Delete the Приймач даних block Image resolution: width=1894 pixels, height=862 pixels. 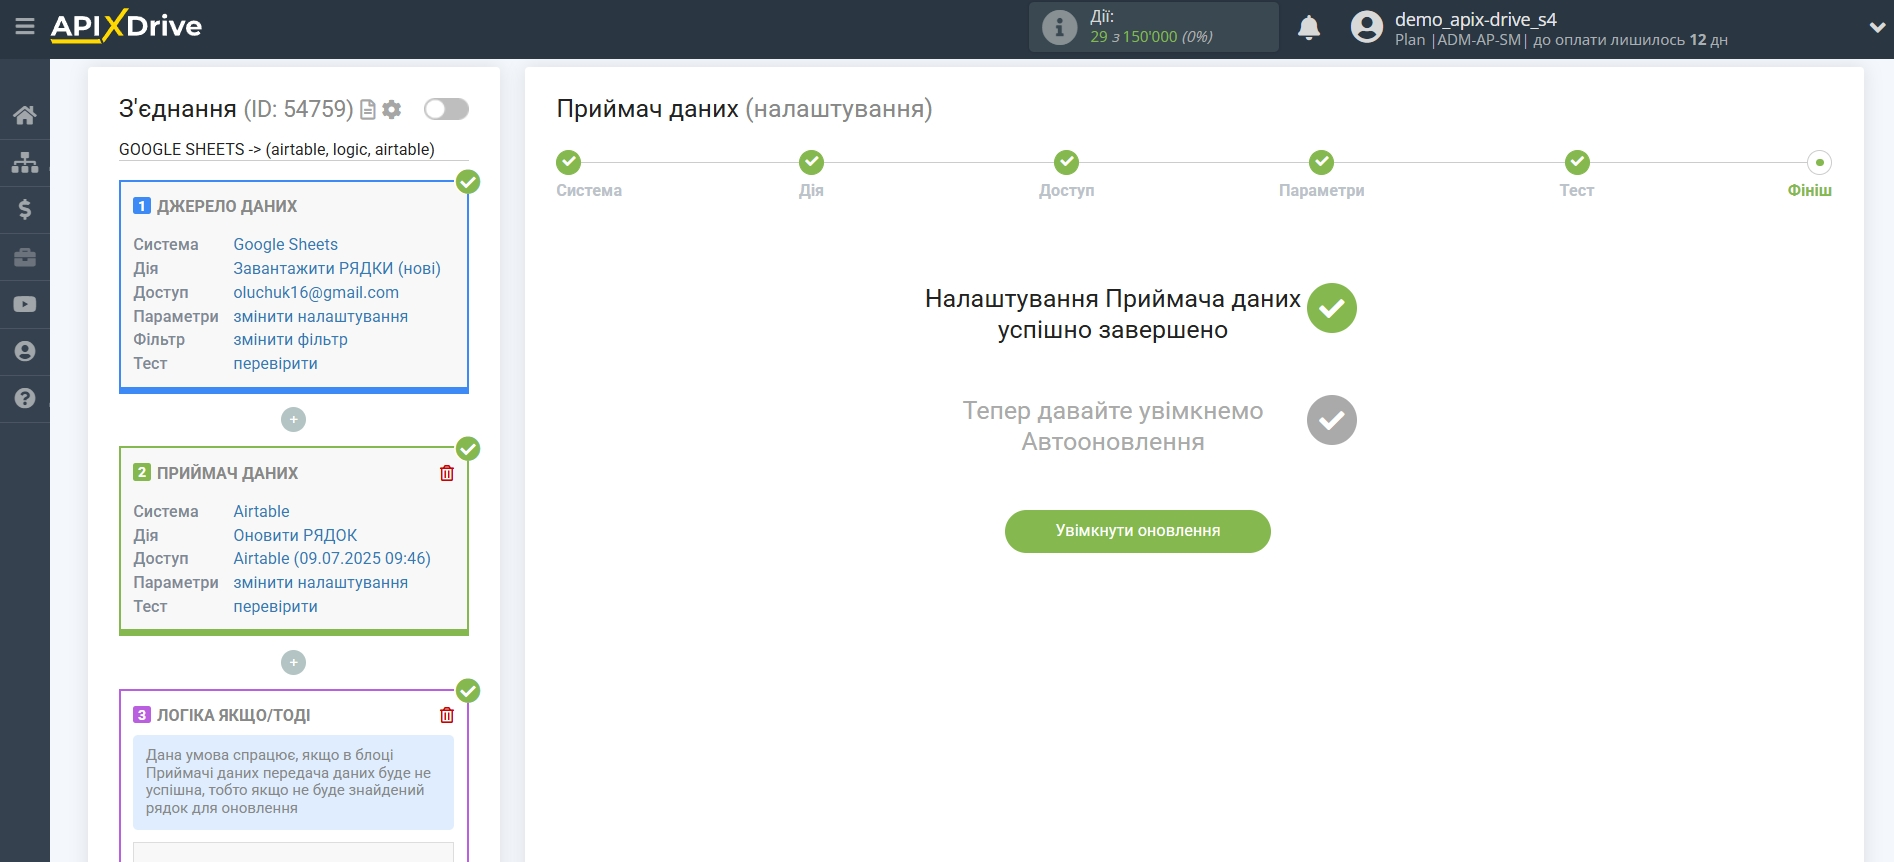[x=447, y=473]
